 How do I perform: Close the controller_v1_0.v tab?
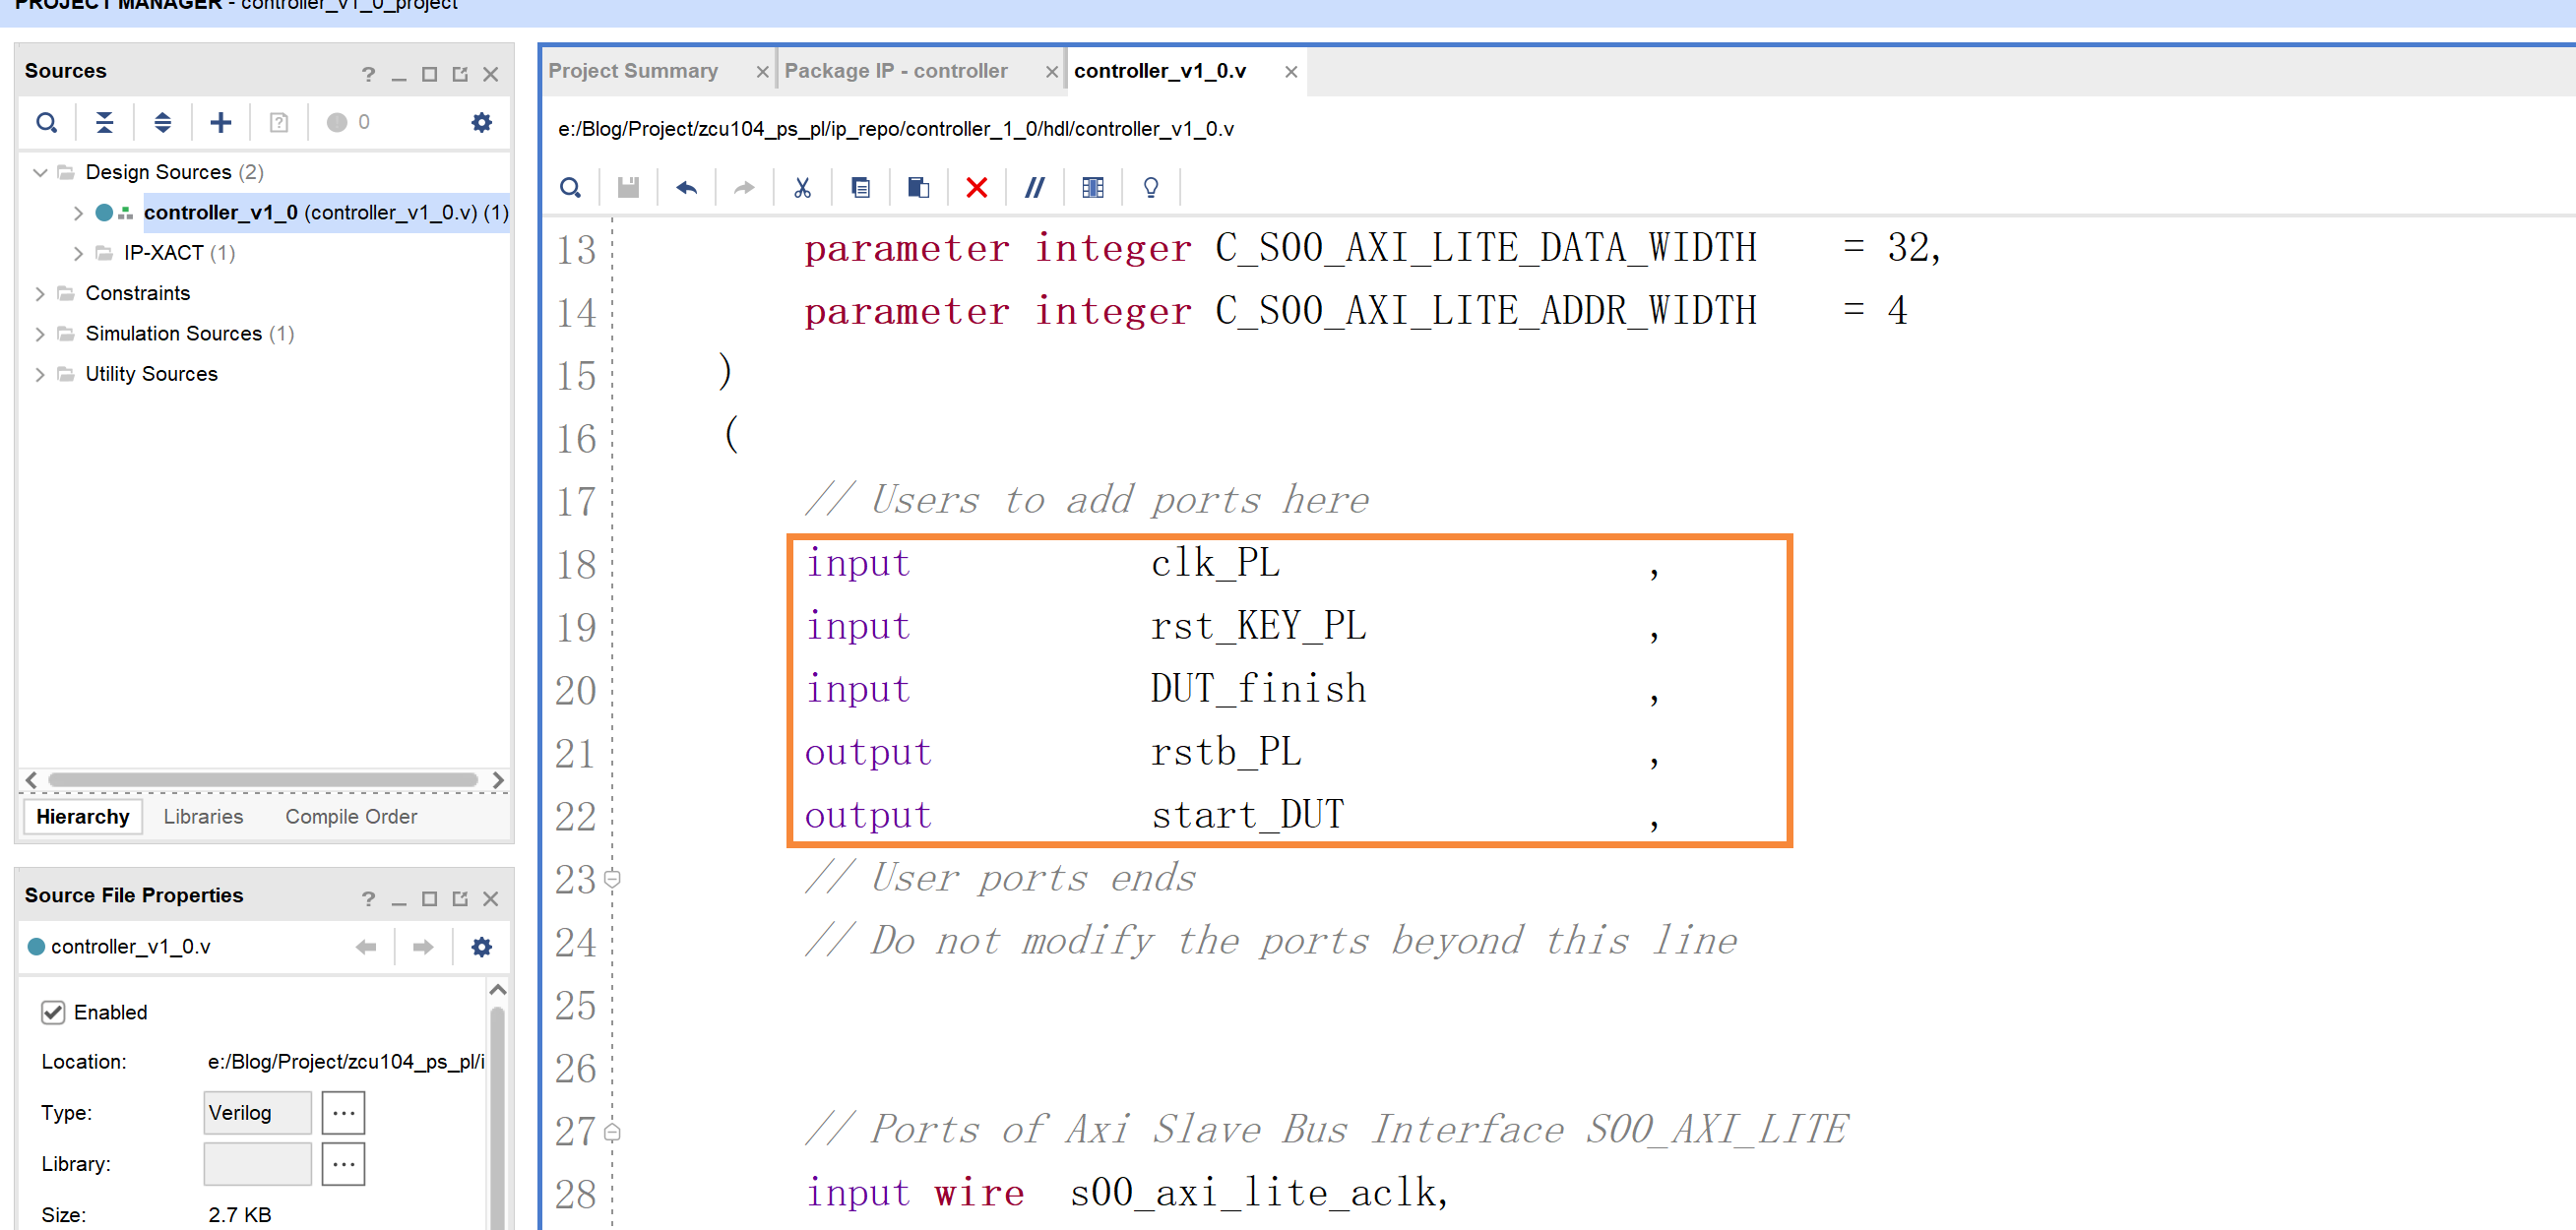[1291, 72]
